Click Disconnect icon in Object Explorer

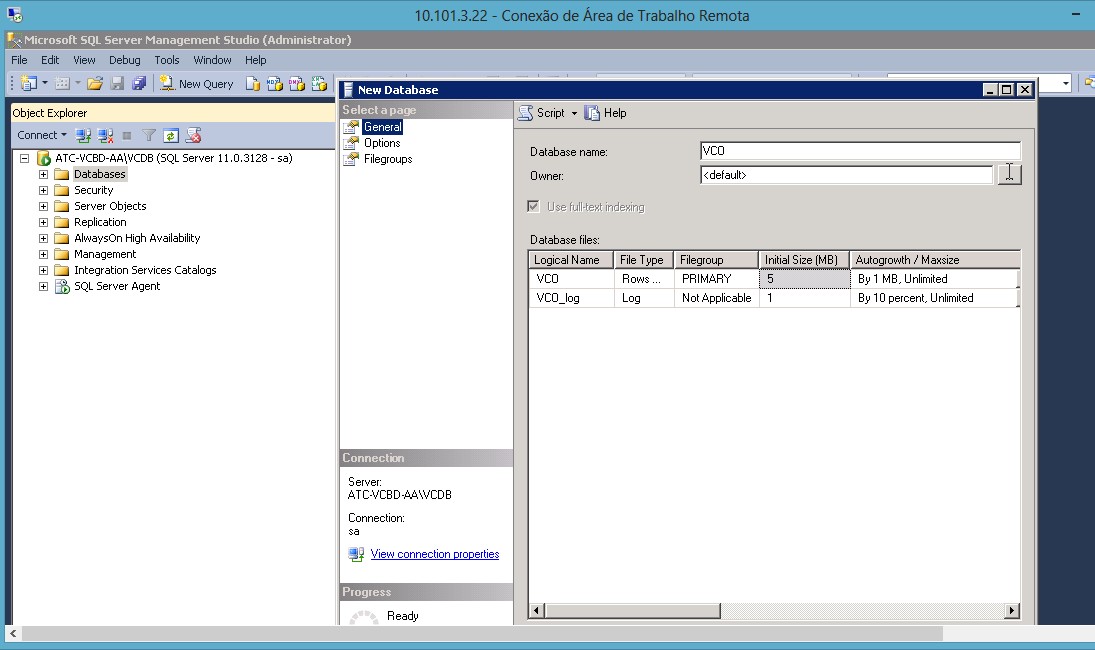[x=105, y=135]
